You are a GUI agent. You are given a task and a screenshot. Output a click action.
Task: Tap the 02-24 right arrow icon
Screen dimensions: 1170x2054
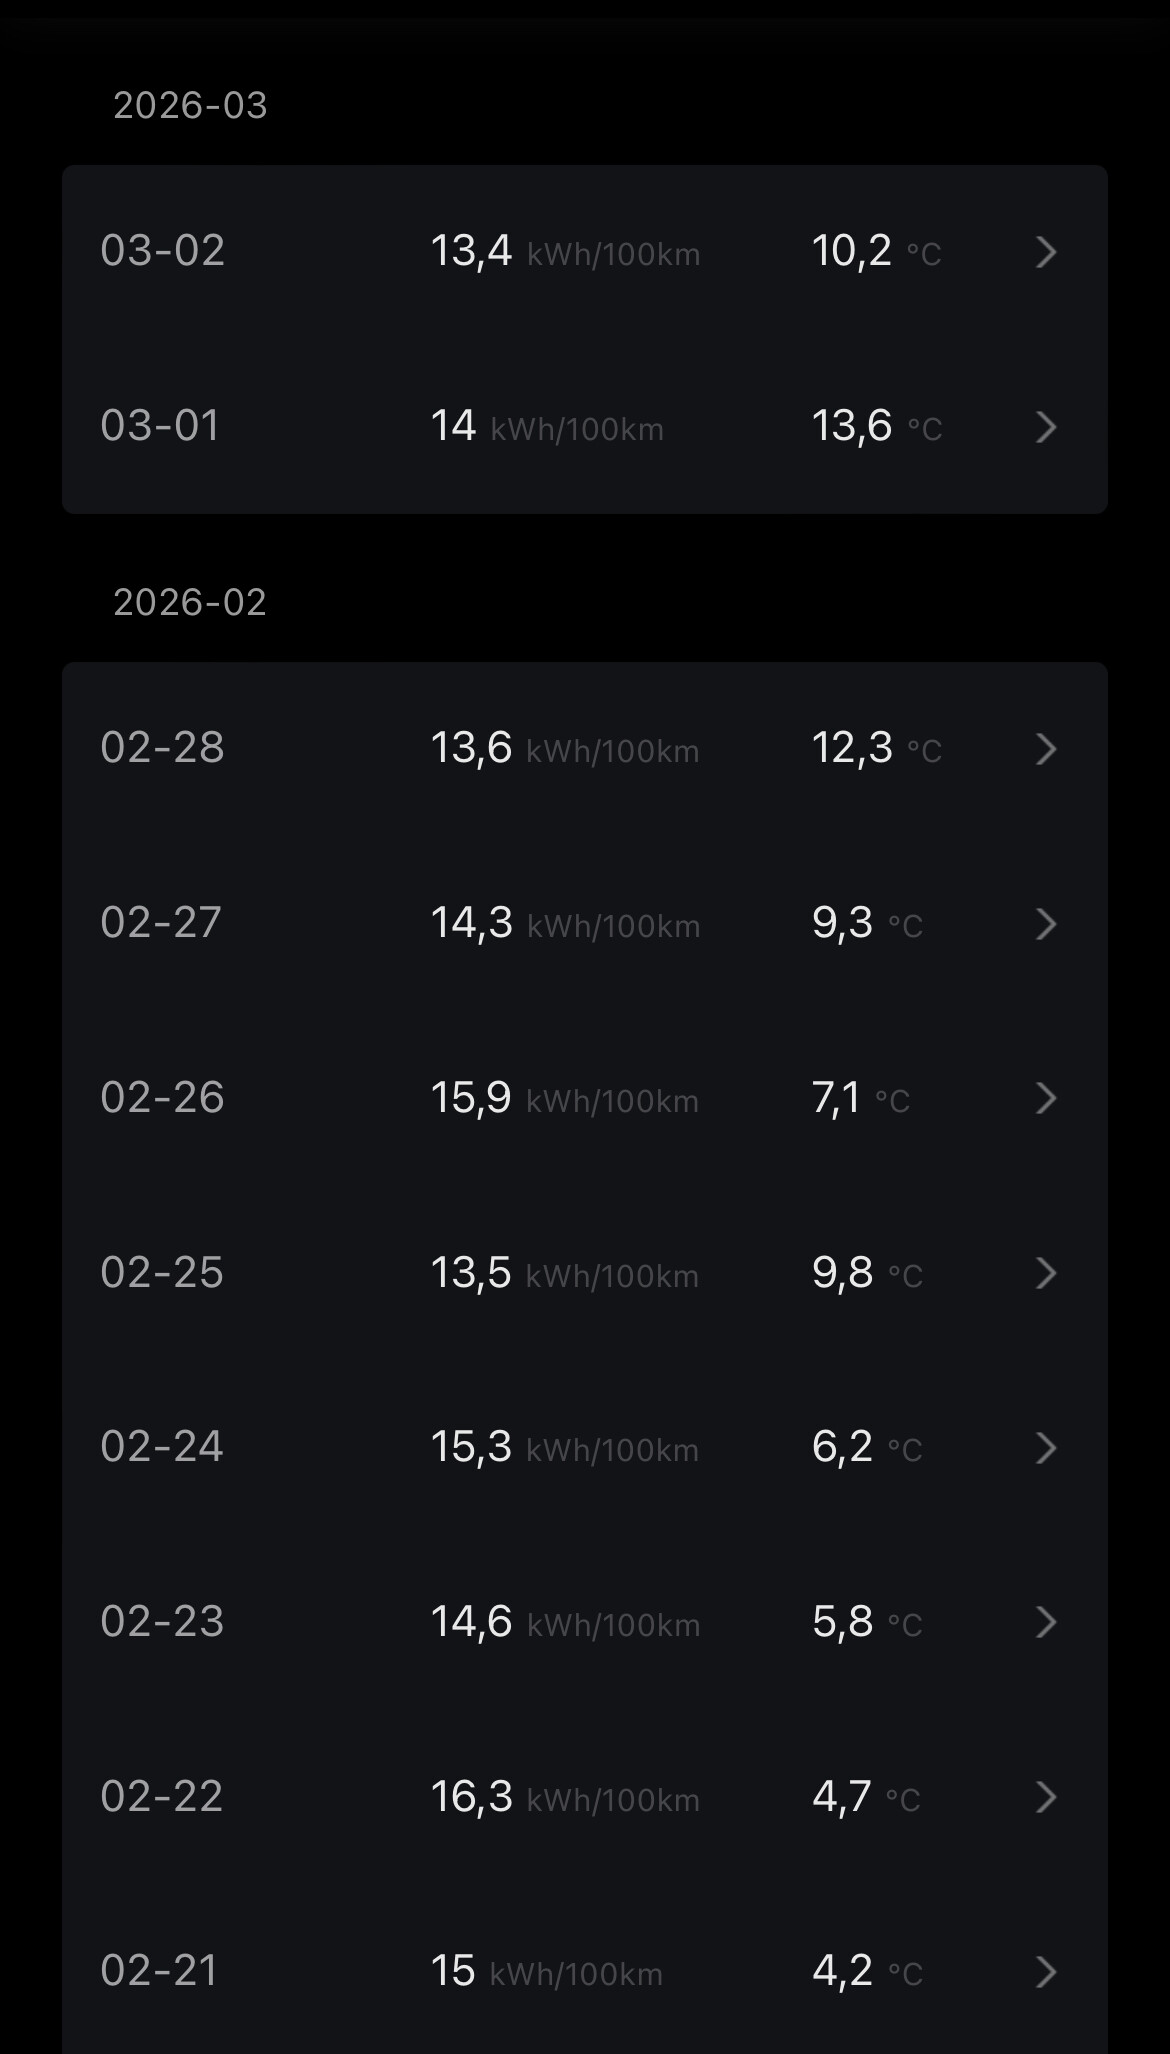point(1046,1448)
